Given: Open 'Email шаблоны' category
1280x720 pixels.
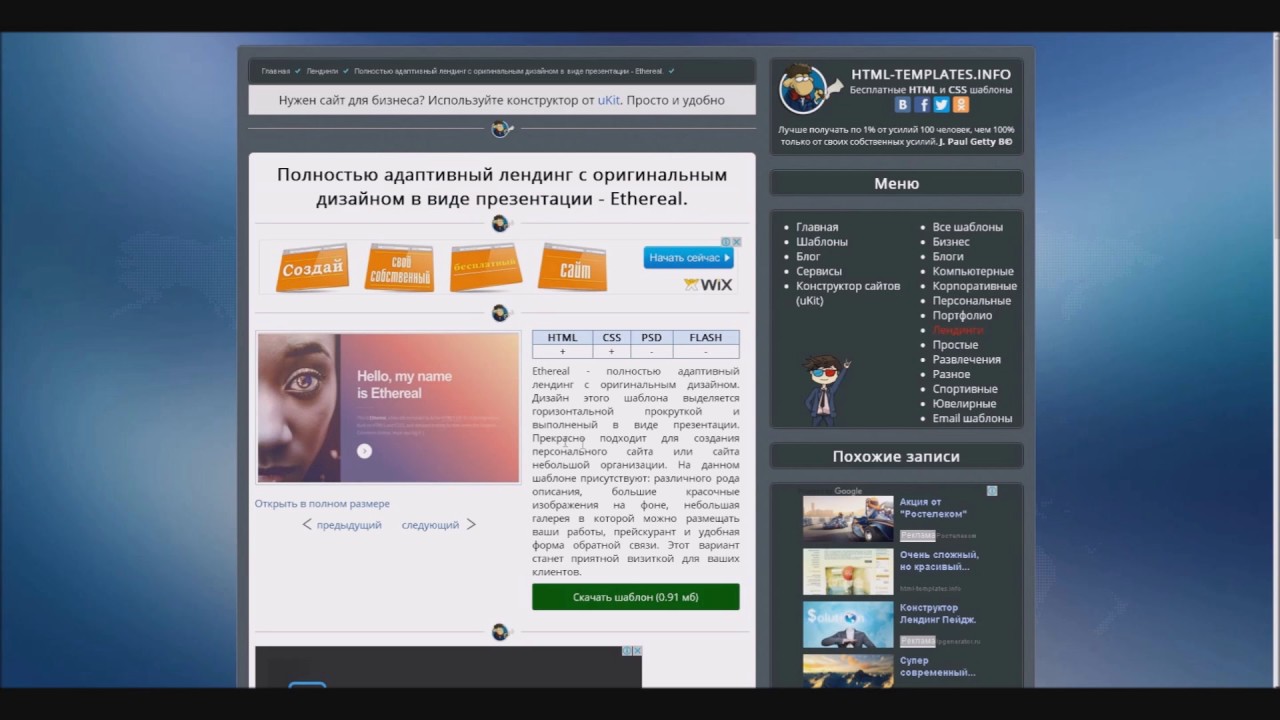Looking at the screenshot, I should point(972,418).
